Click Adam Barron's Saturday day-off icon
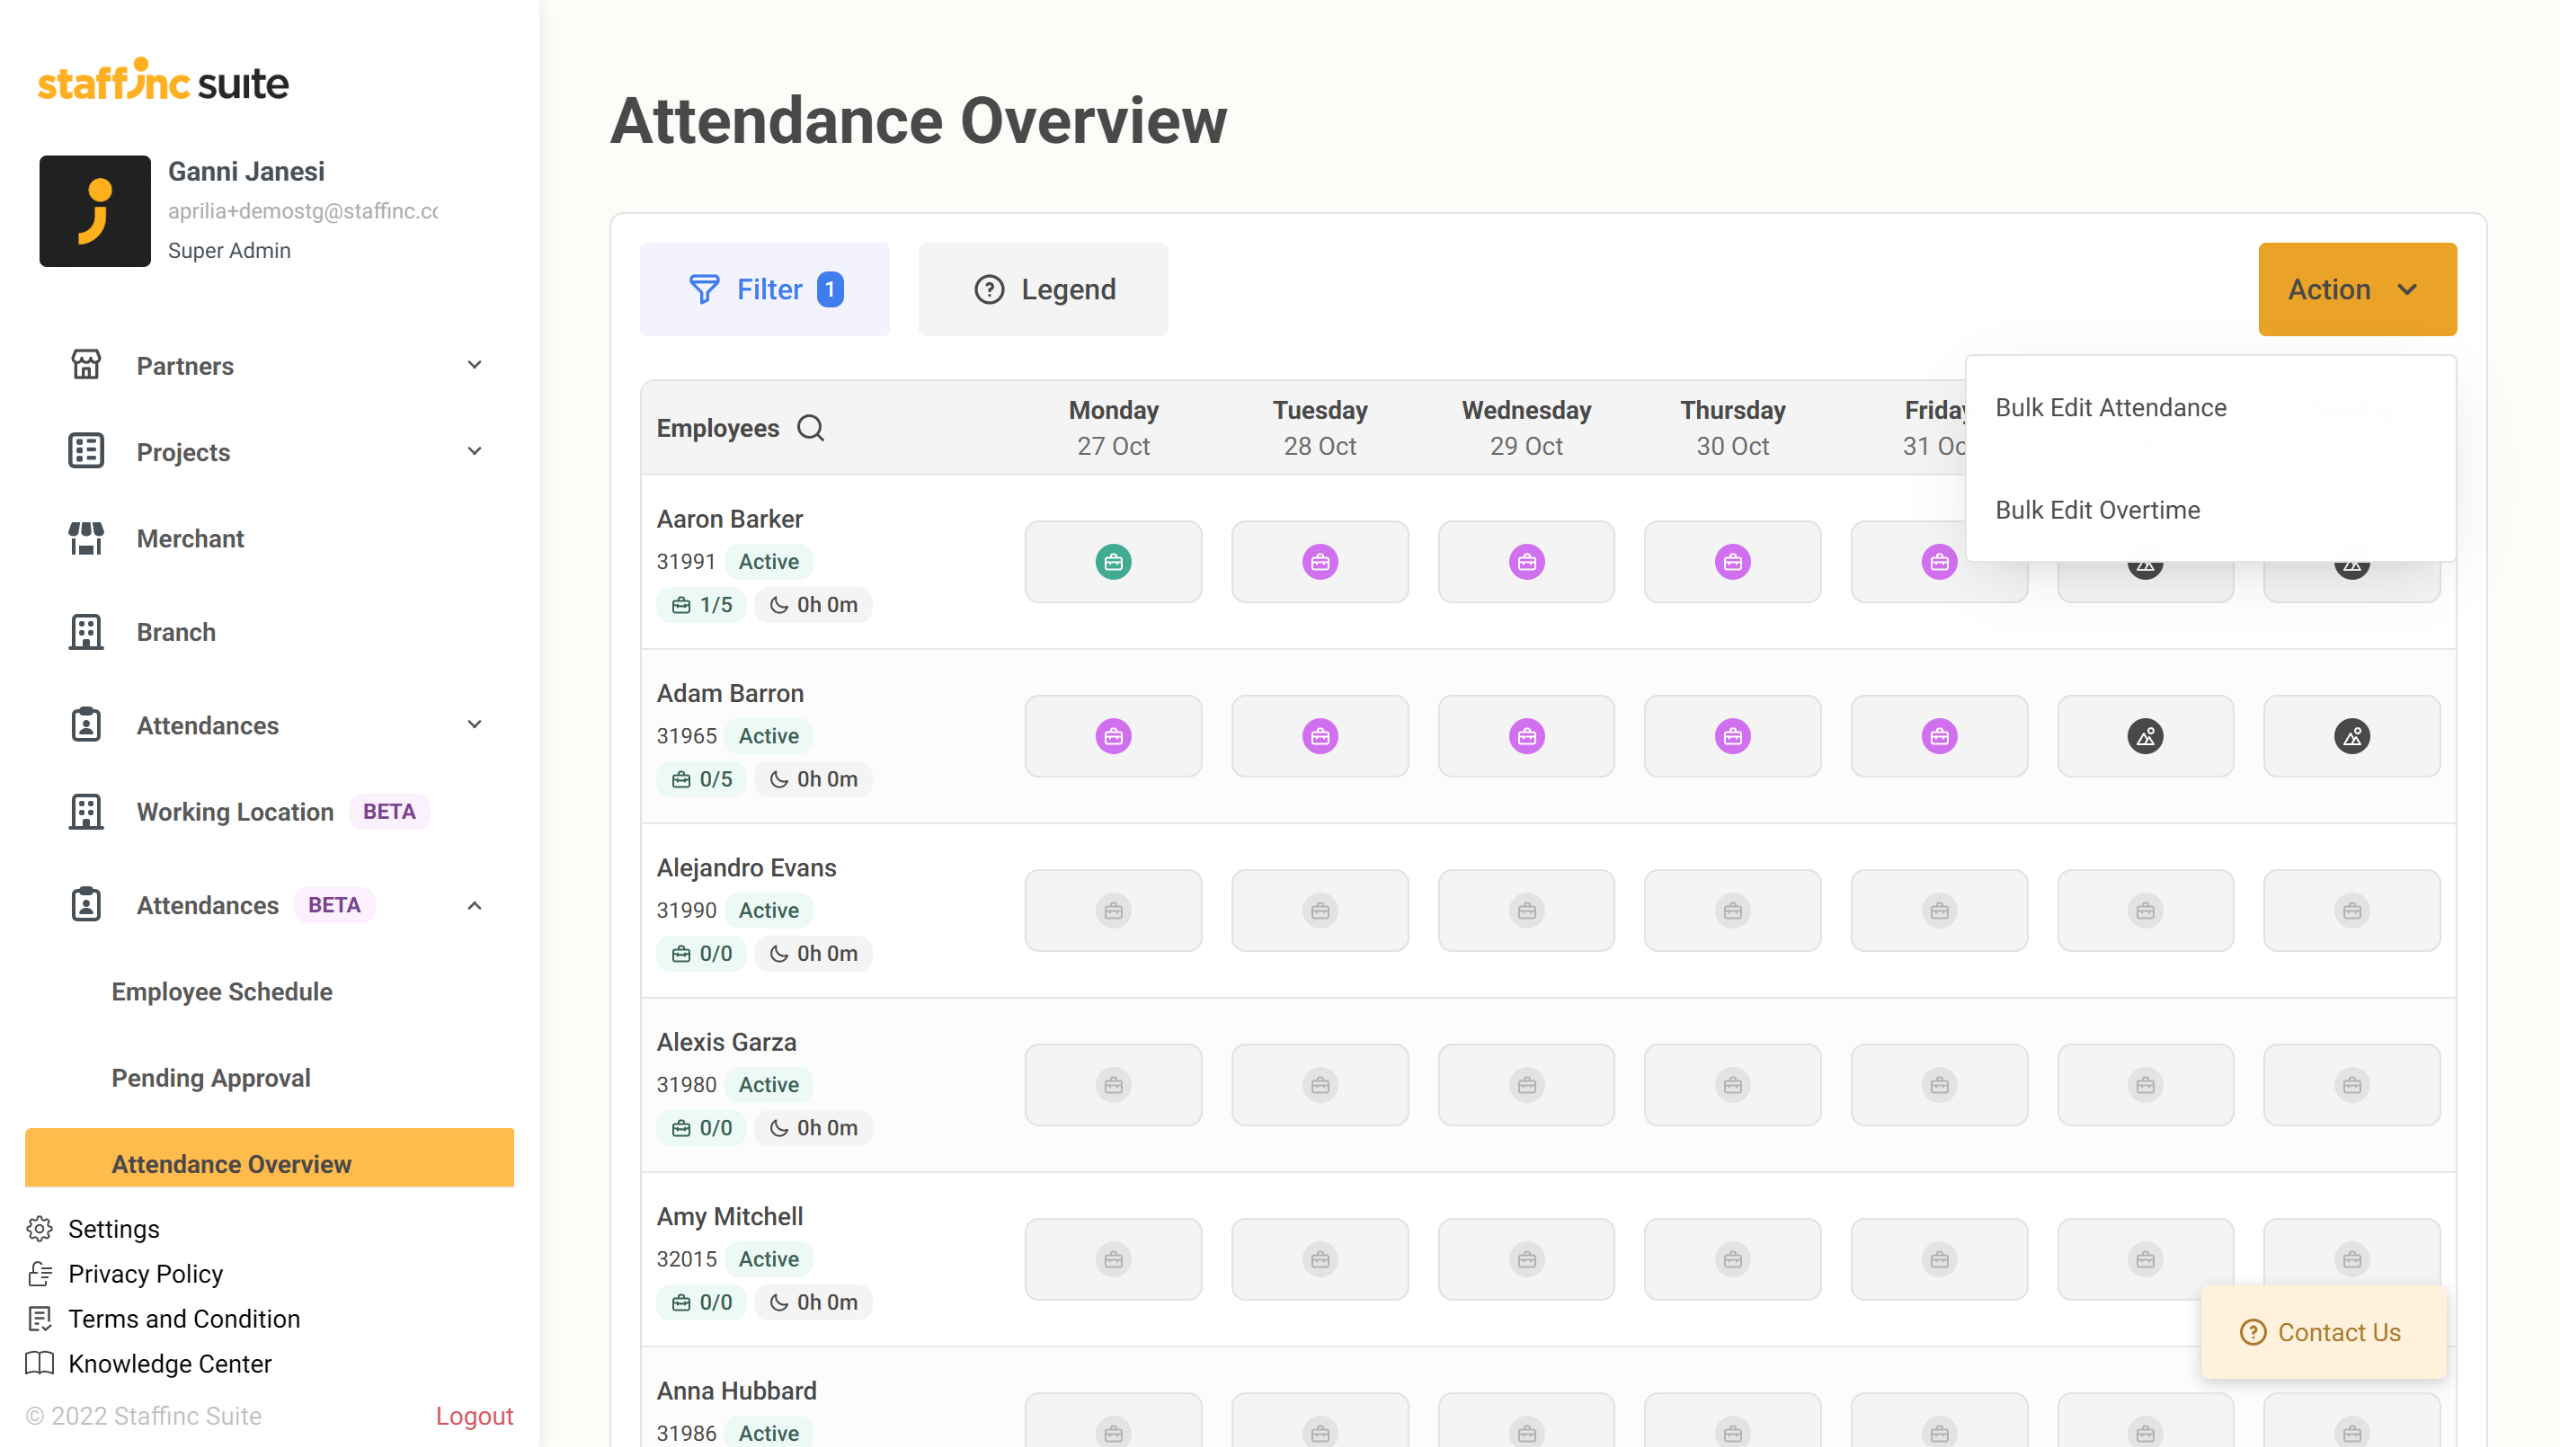The height and width of the screenshot is (1447, 2560). coord(2145,737)
